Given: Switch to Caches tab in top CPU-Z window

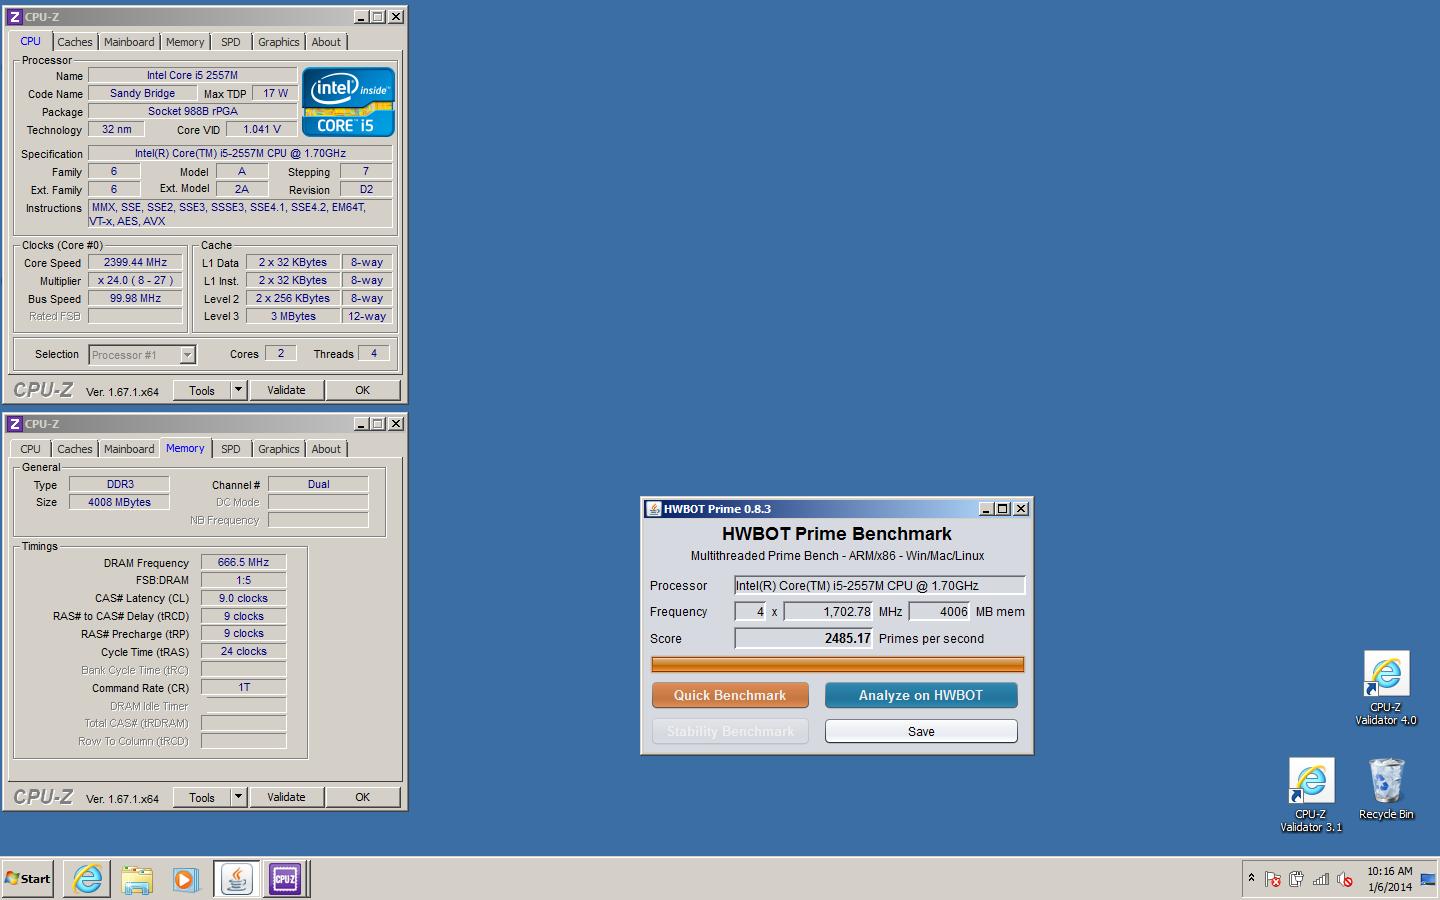Looking at the screenshot, I should click(x=75, y=42).
